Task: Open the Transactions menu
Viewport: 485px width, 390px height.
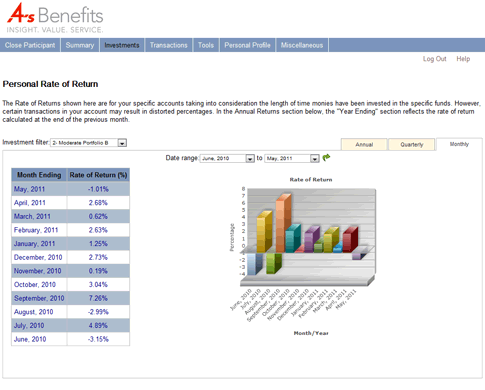Action: (168, 45)
